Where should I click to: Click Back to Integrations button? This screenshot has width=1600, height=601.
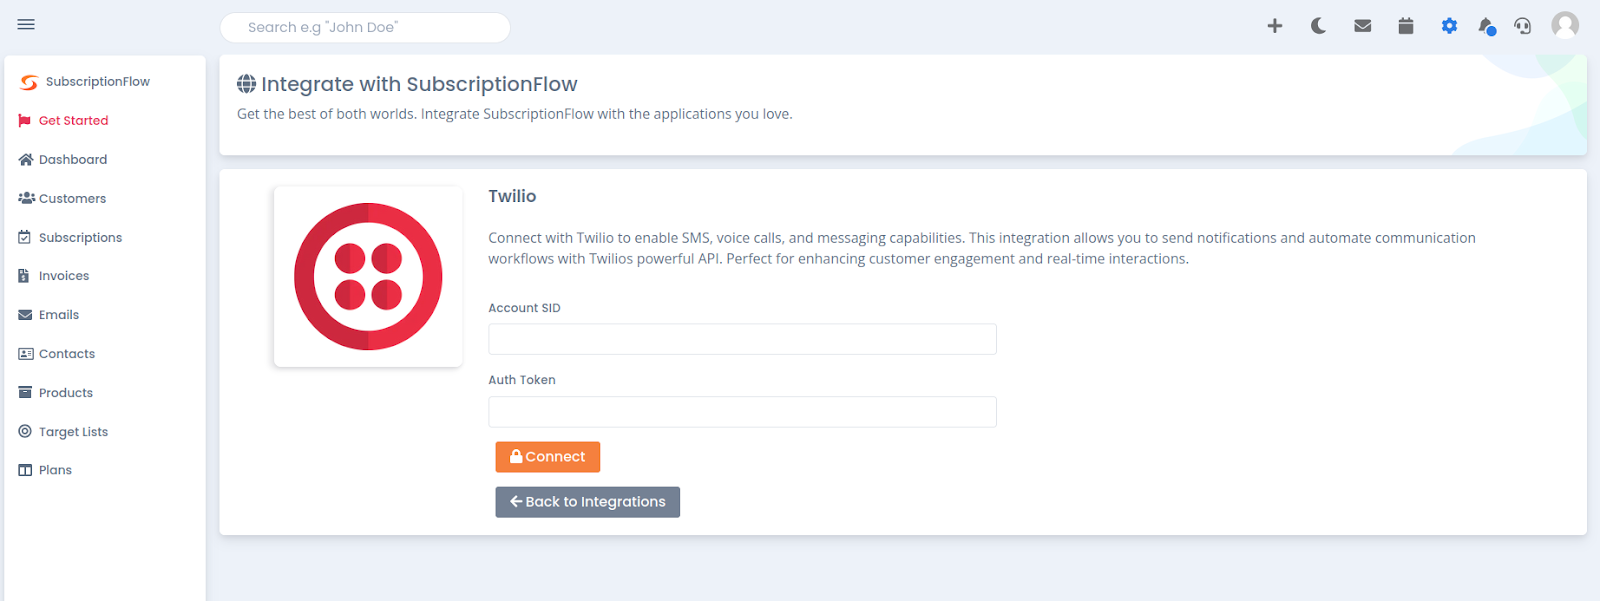click(x=588, y=502)
